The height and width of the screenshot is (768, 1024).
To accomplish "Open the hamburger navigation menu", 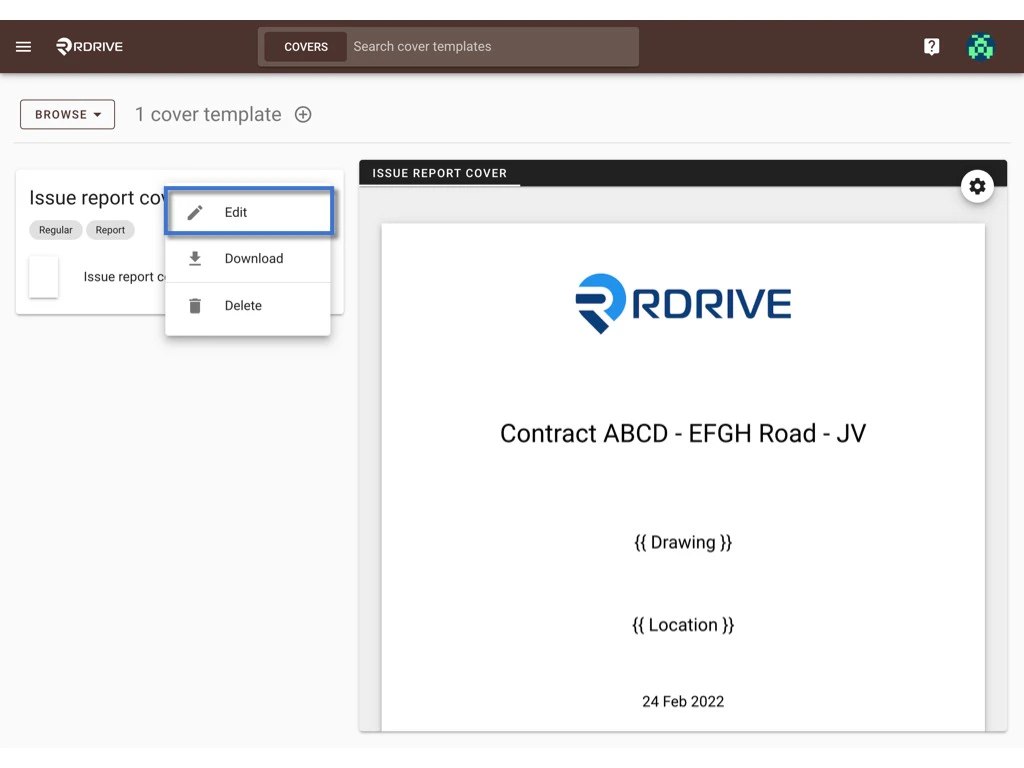I will tap(24, 46).
